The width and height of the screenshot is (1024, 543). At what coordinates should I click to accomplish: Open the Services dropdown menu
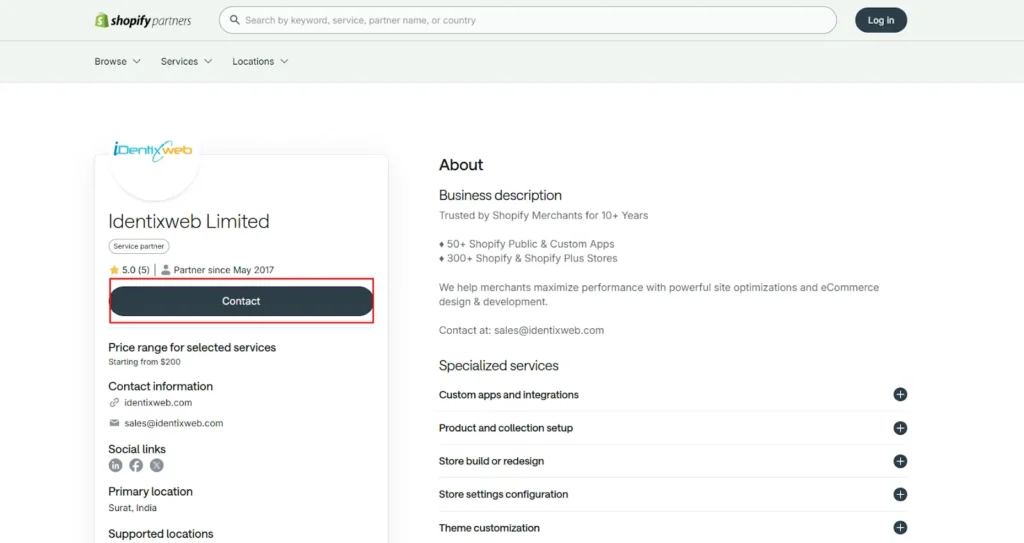(x=187, y=61)
